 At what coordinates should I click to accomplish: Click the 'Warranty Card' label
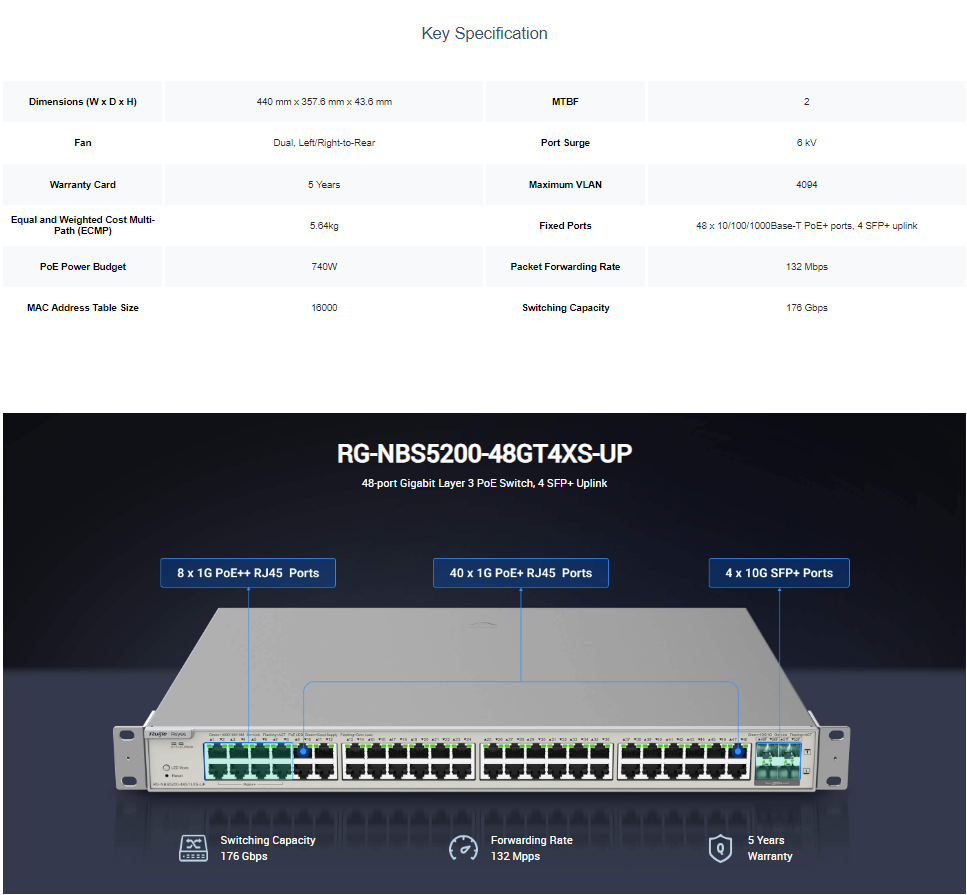coord(83,184)
